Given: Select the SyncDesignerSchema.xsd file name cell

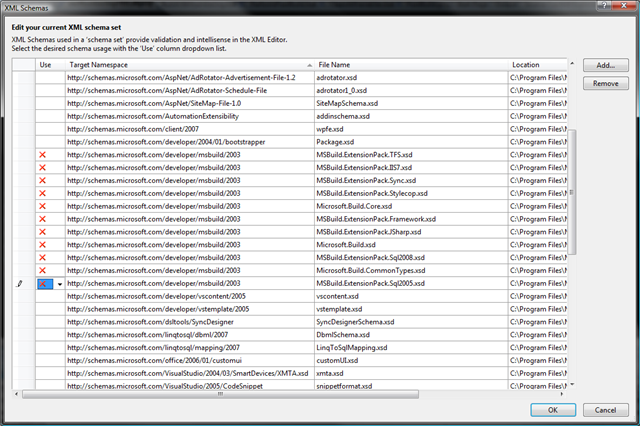Looking at the screenshot, I should click(x=411, y=322).
